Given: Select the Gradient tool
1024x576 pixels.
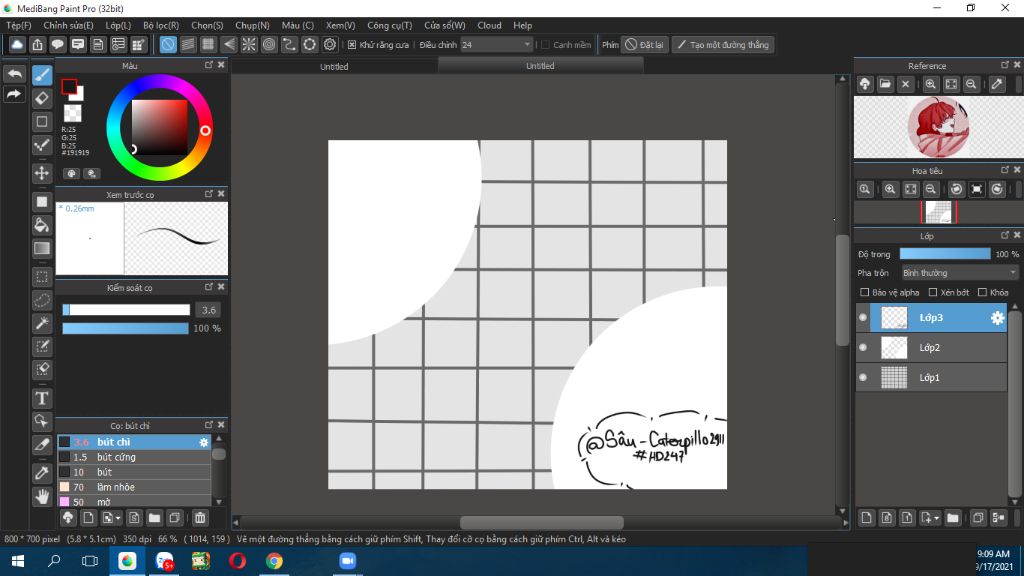Looking at the screenshot, I should pos(42,248).
